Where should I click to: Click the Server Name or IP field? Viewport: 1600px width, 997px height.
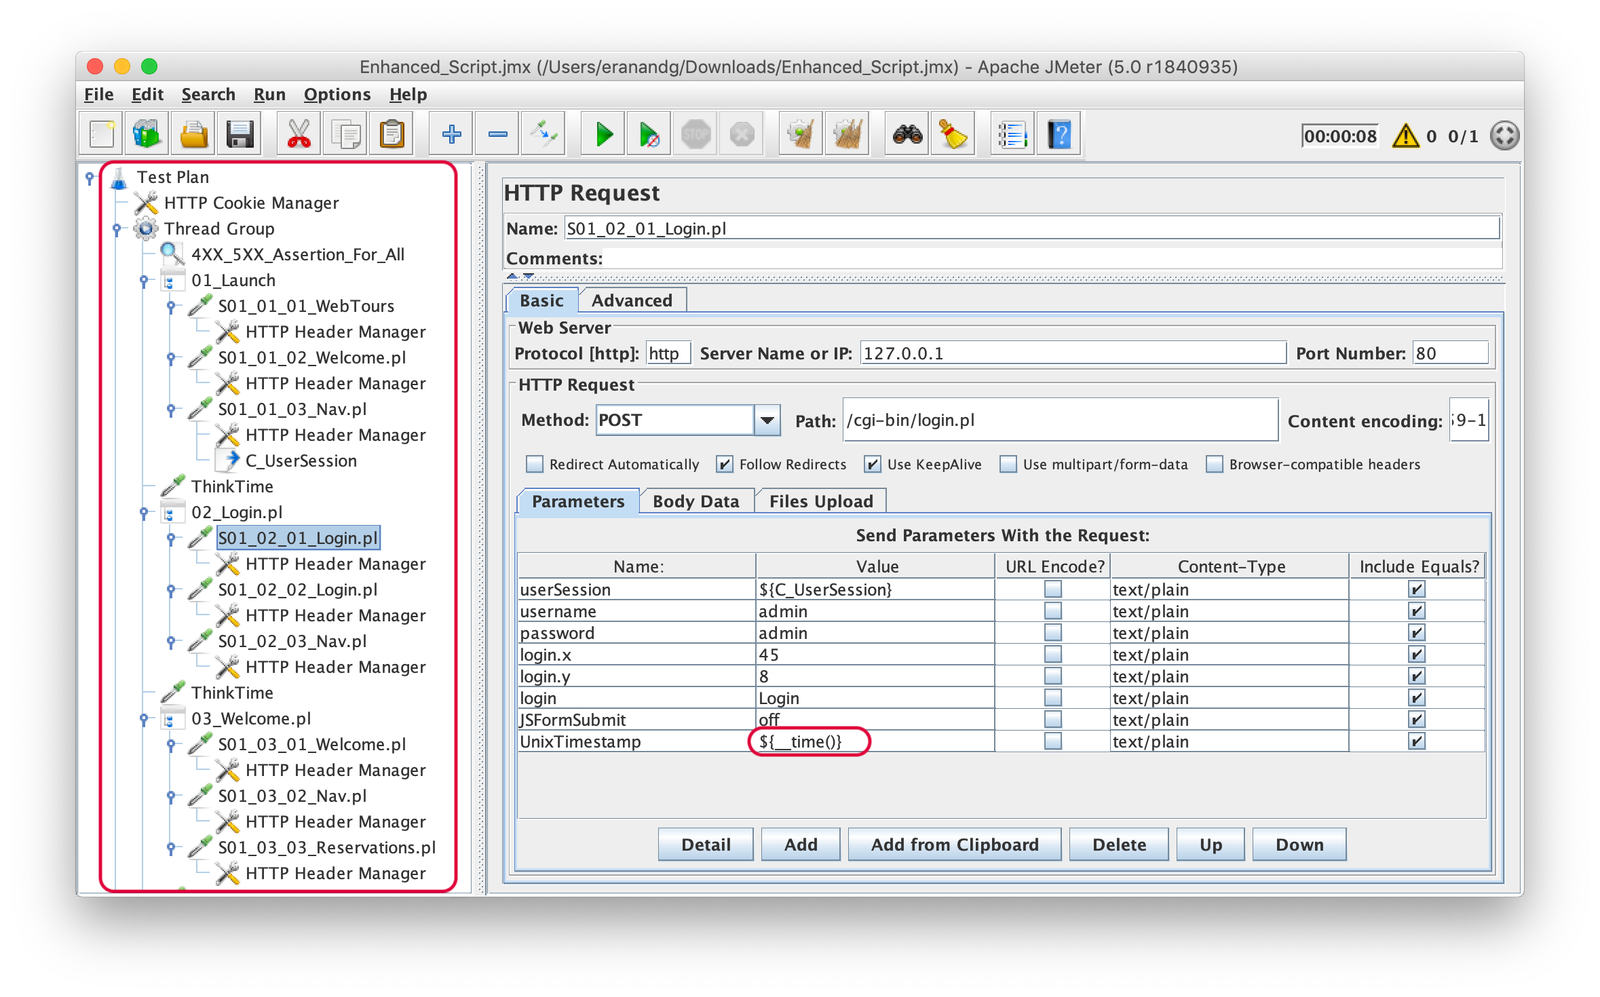1072,353
